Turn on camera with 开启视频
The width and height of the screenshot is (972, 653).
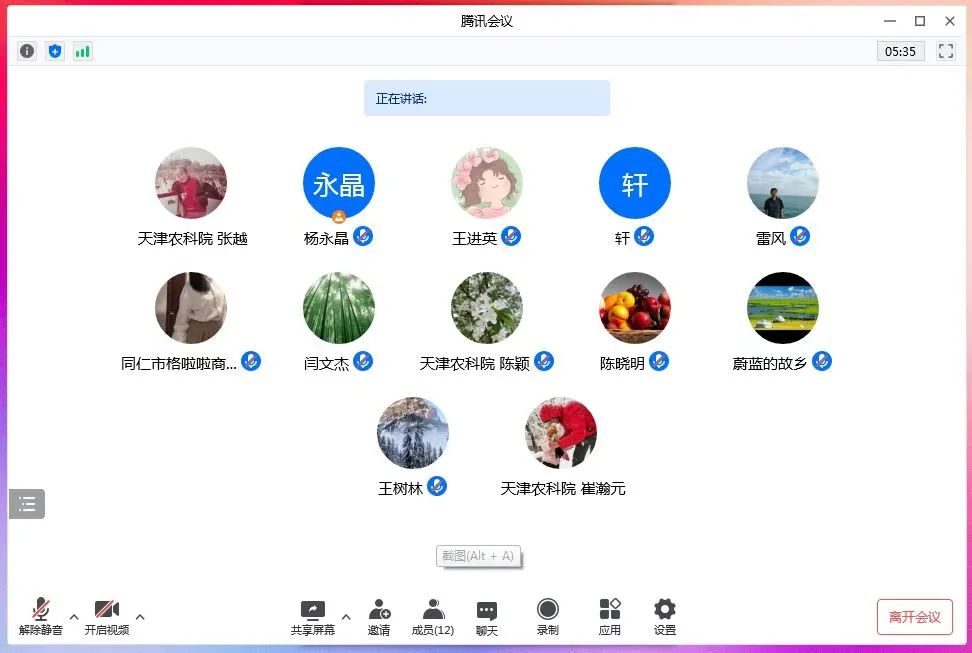point(107,616)
